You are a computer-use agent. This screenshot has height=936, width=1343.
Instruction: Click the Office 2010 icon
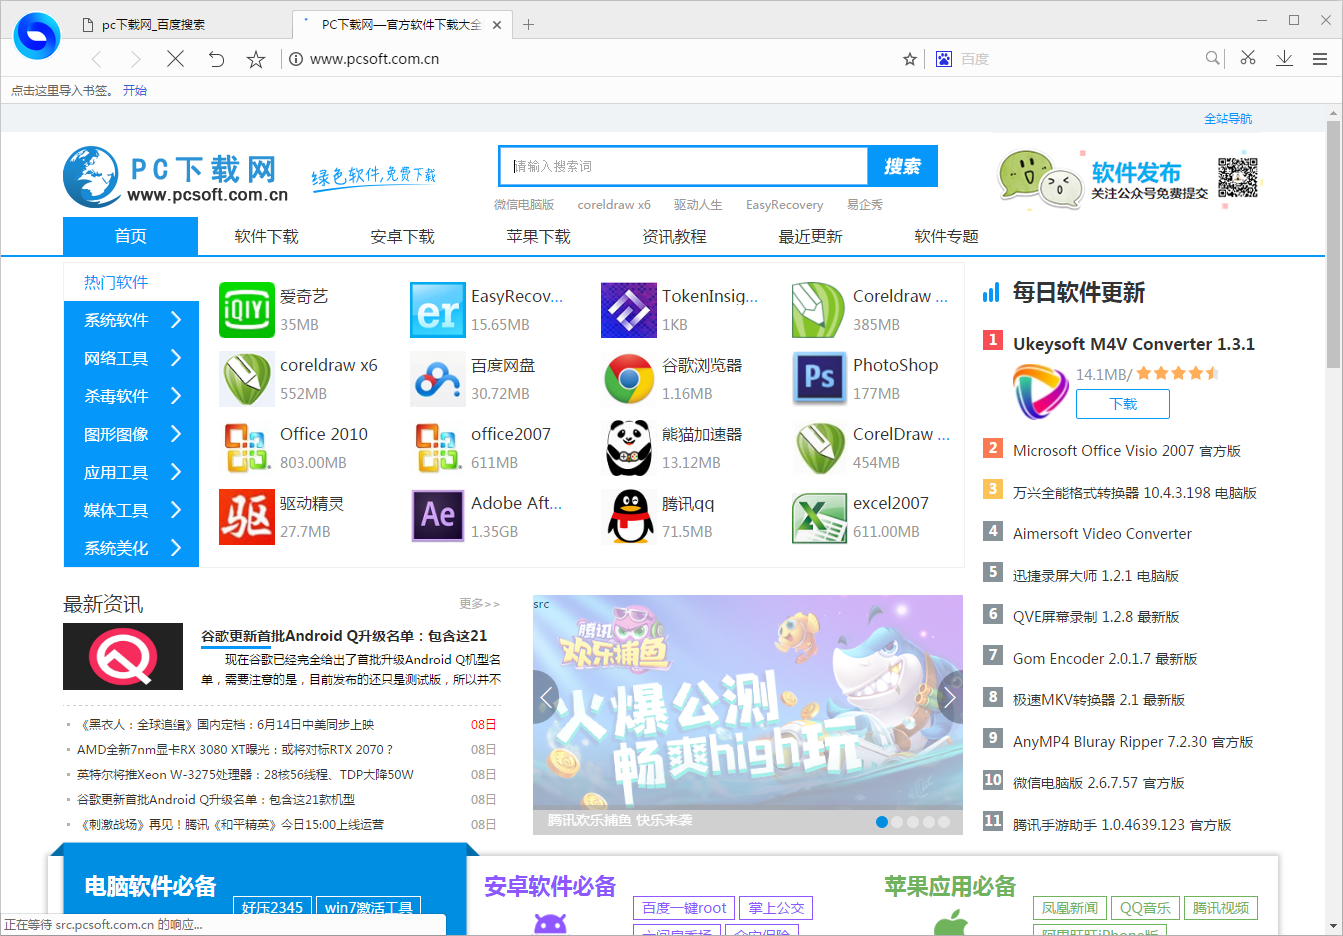(x=247, y=448)
